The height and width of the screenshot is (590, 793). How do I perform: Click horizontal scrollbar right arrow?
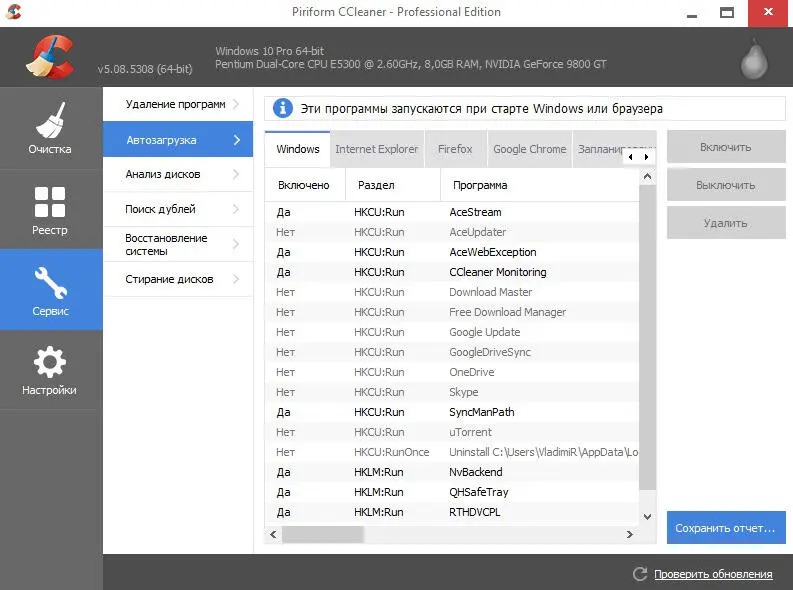point(630,534)
